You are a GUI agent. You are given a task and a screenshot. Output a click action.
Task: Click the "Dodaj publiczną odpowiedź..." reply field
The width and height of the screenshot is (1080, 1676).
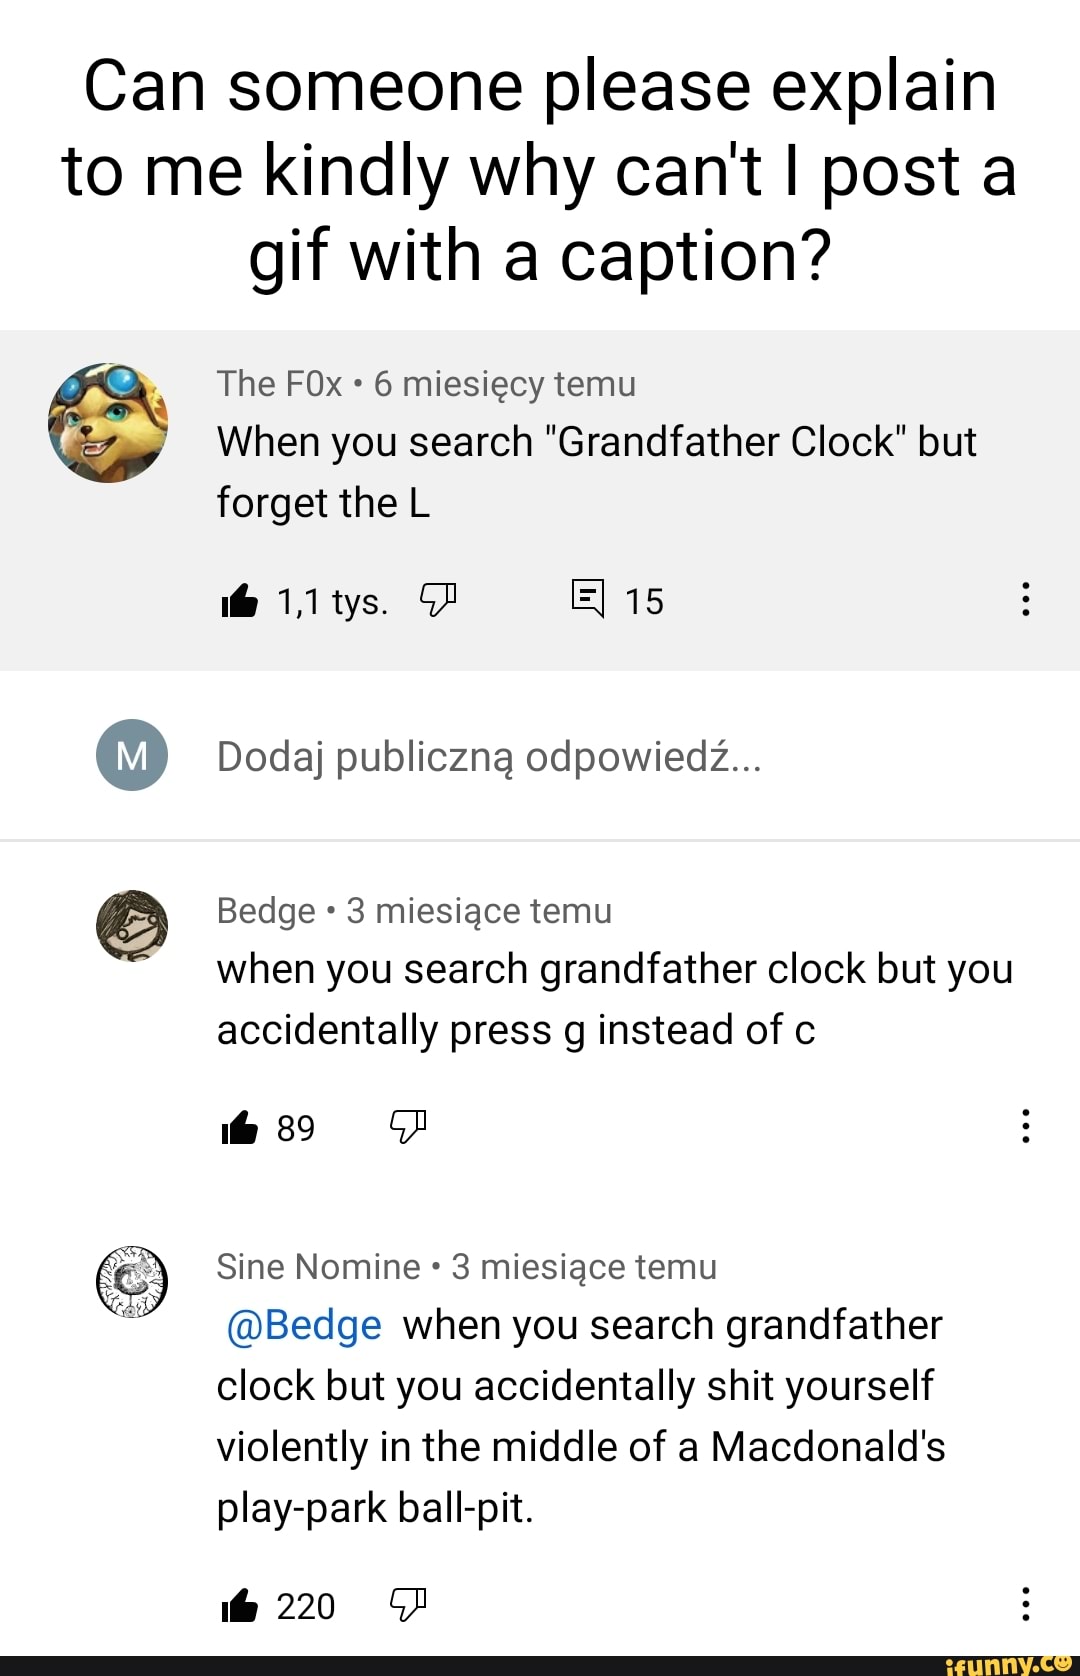pos(490,757)
